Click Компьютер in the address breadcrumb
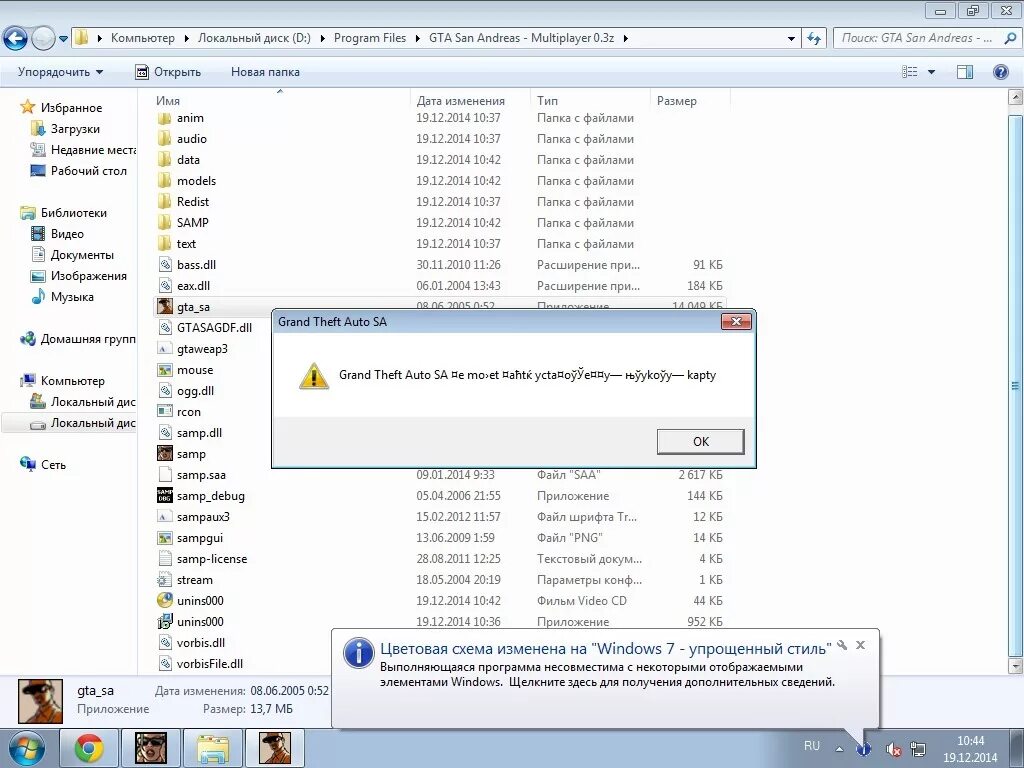The height and width of the screenshot is (768, 1024). pyautogui.click(x=142, y=38)
